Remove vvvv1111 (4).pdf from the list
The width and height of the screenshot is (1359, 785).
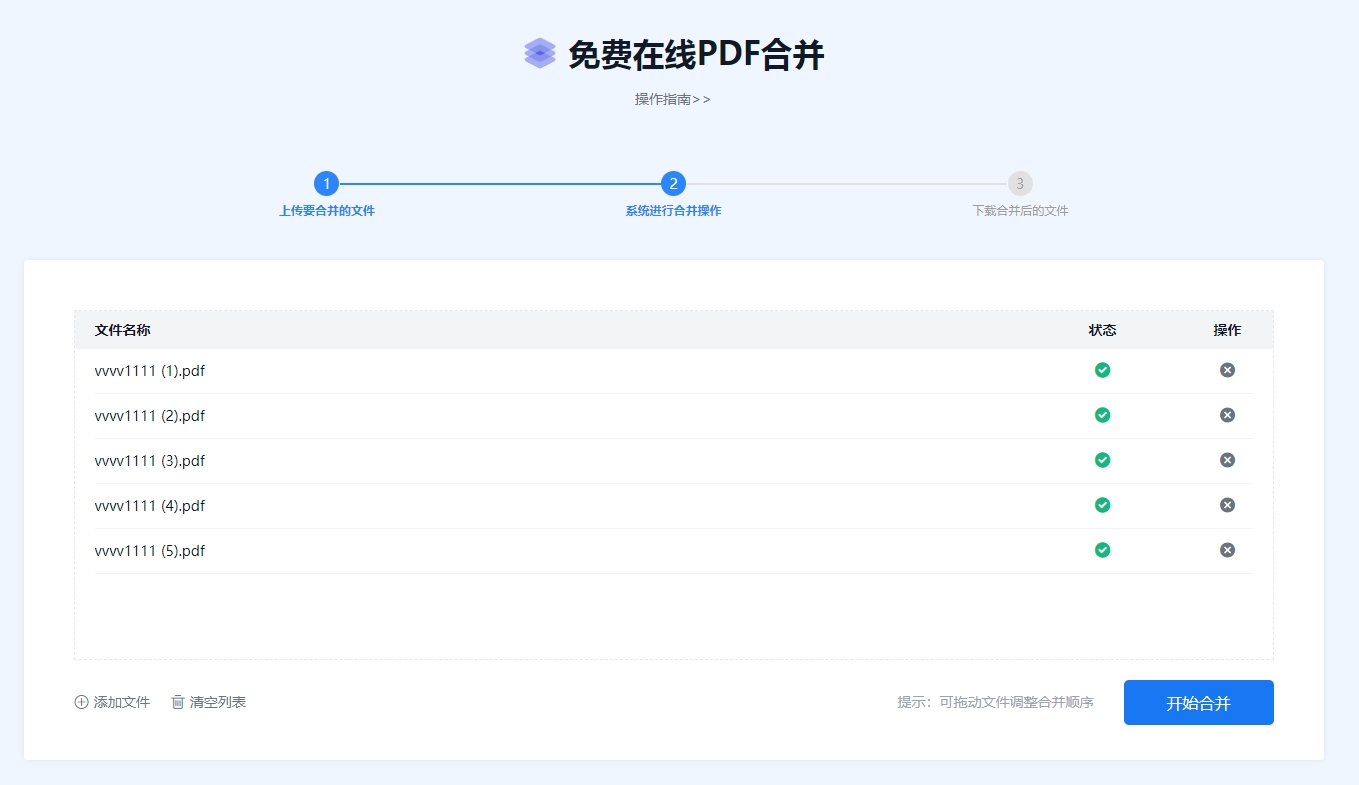(x=1227, y=505)
